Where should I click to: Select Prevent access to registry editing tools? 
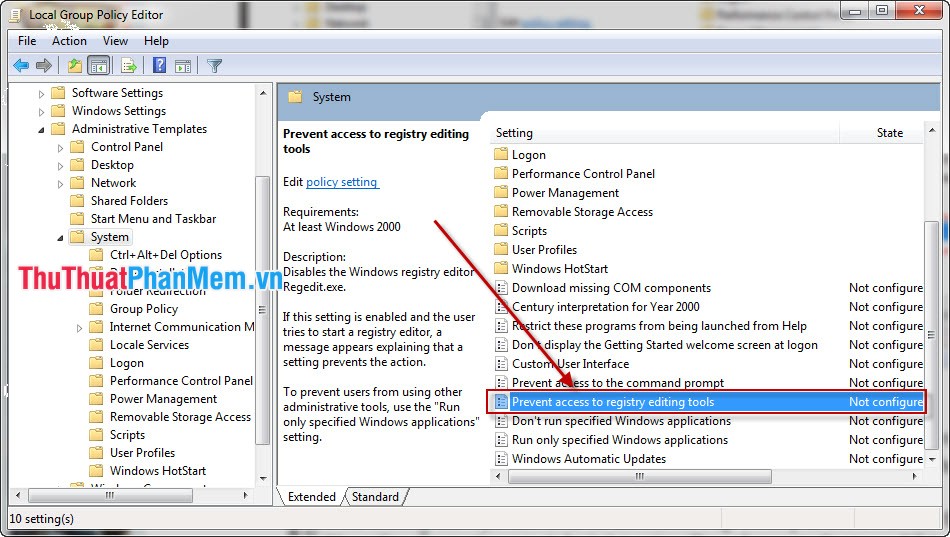[706, 401]
